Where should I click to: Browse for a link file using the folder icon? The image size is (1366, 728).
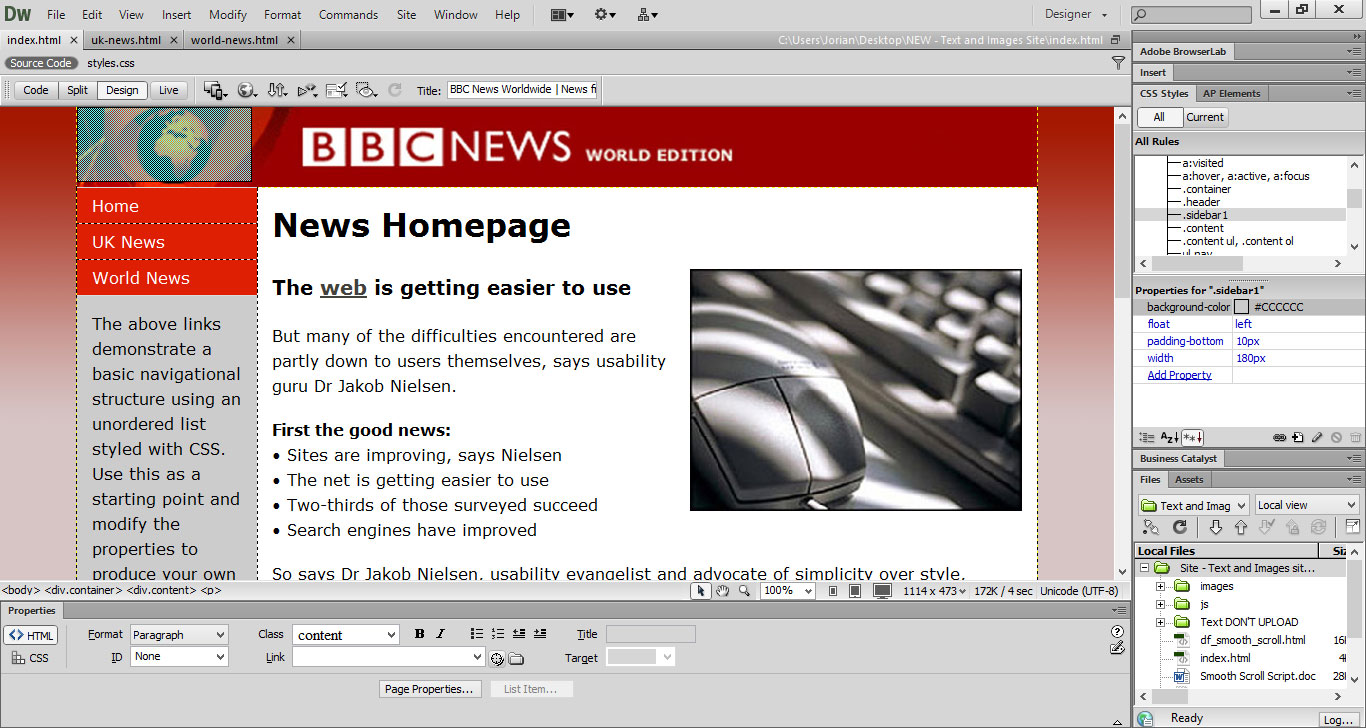point(516,658)
